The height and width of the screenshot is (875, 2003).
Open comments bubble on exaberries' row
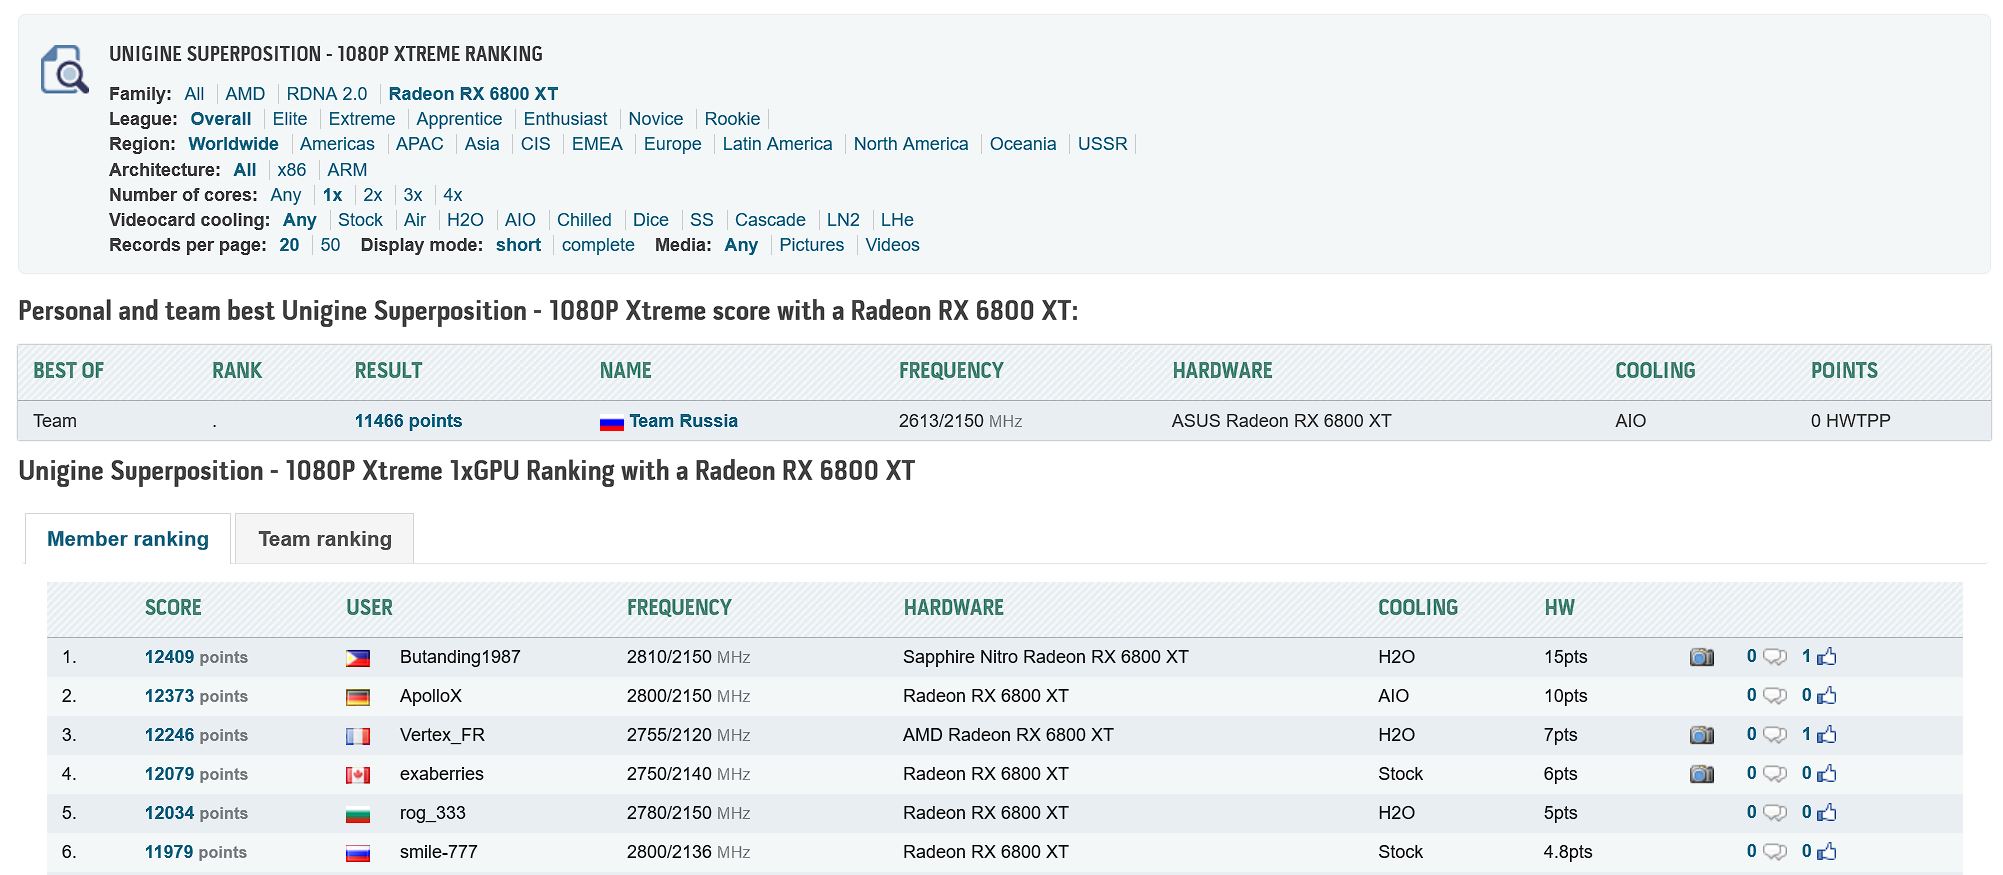click(1775, 774)
